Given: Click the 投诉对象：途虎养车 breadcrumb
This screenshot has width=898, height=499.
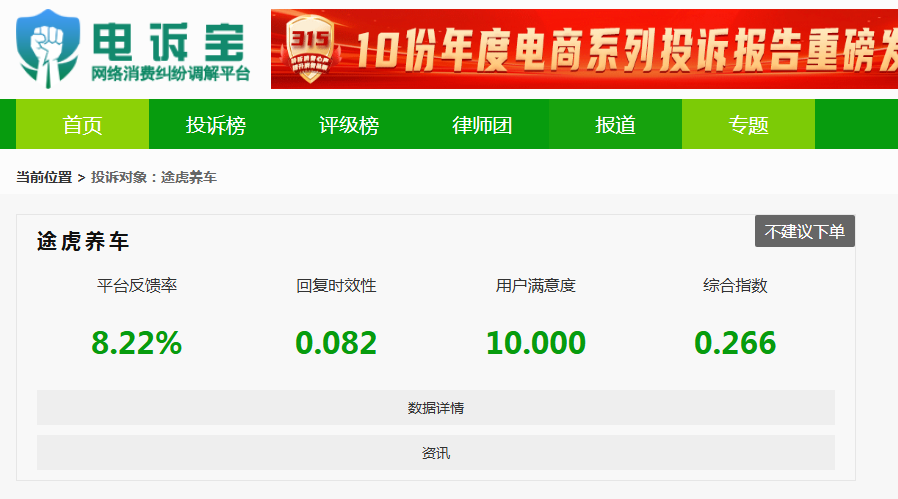Looking at the screenshot, I should 153,177.
